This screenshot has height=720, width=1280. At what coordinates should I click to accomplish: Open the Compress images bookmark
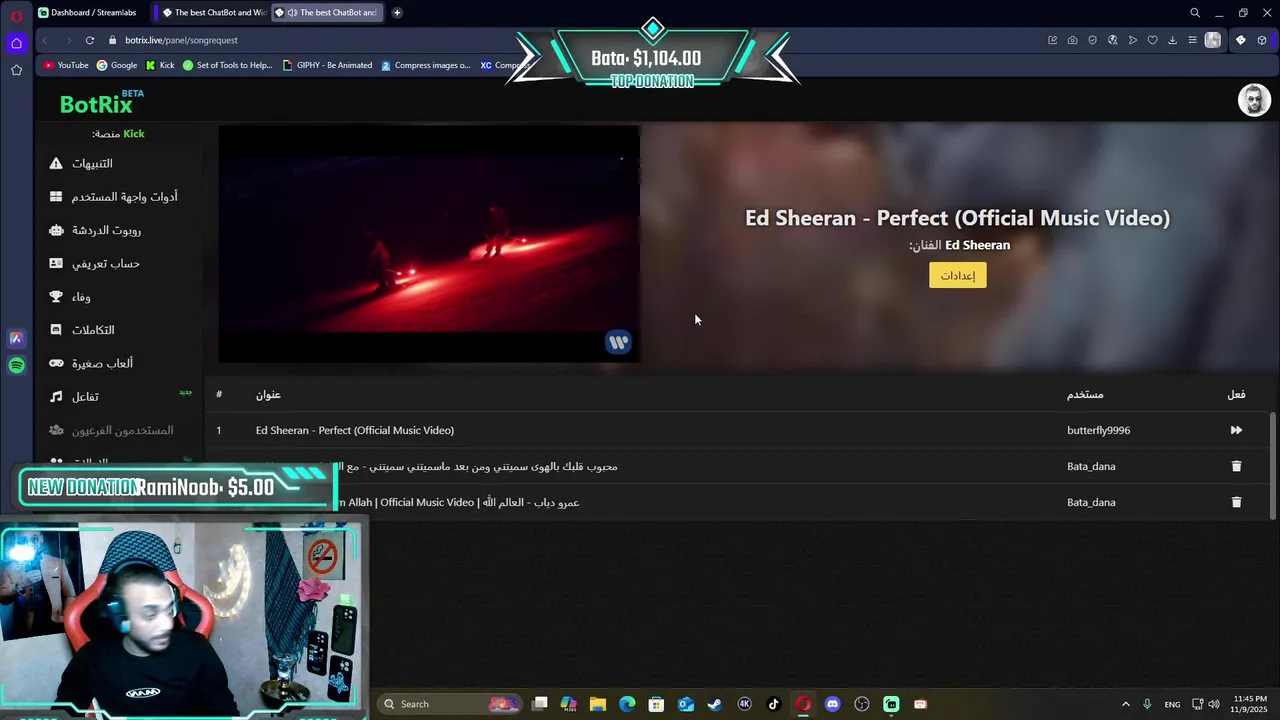pos(425,65)
